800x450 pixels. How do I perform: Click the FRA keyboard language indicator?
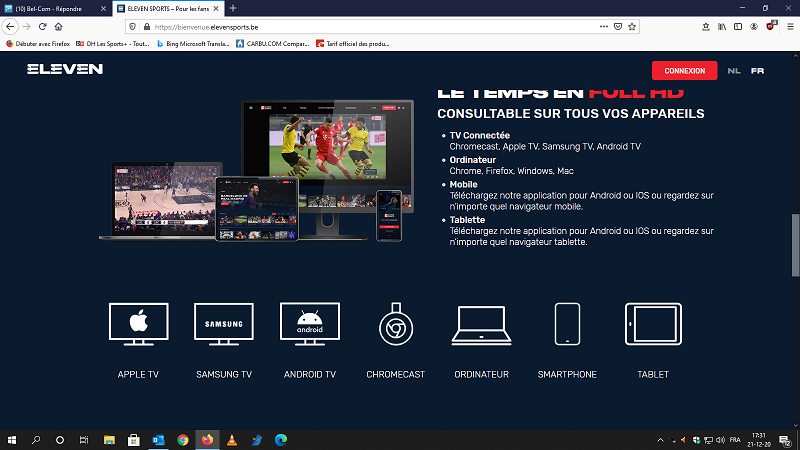click(x=735, y=440)
